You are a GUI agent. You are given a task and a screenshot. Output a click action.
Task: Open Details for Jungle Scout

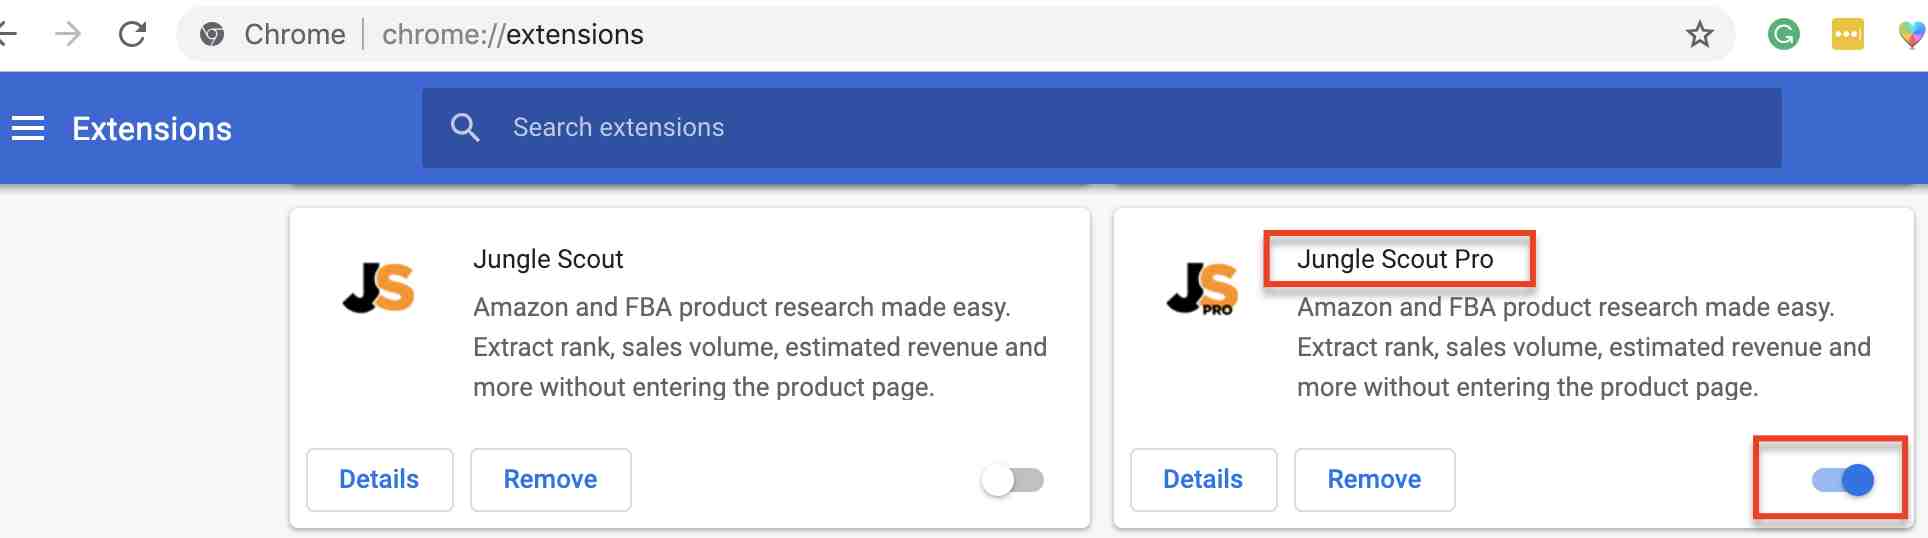coord(379,480)
